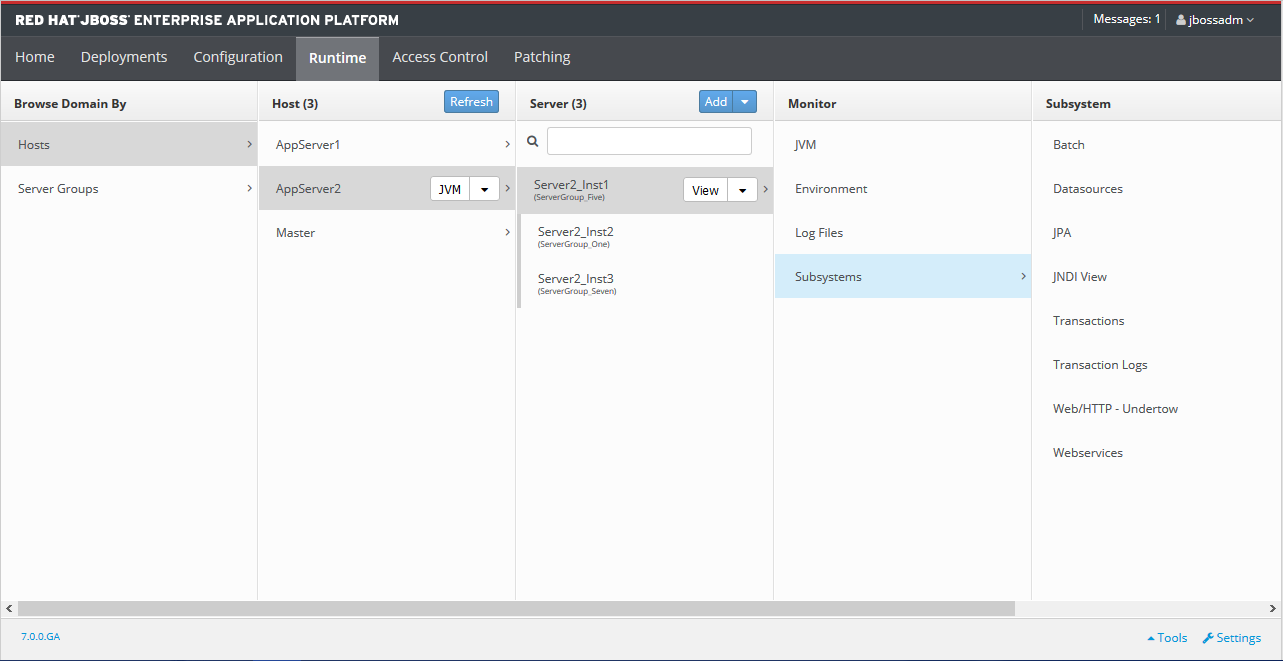This screenshot has height=661, width=1283.
Task: Select the AppServer2 host row
Action: 387,188
